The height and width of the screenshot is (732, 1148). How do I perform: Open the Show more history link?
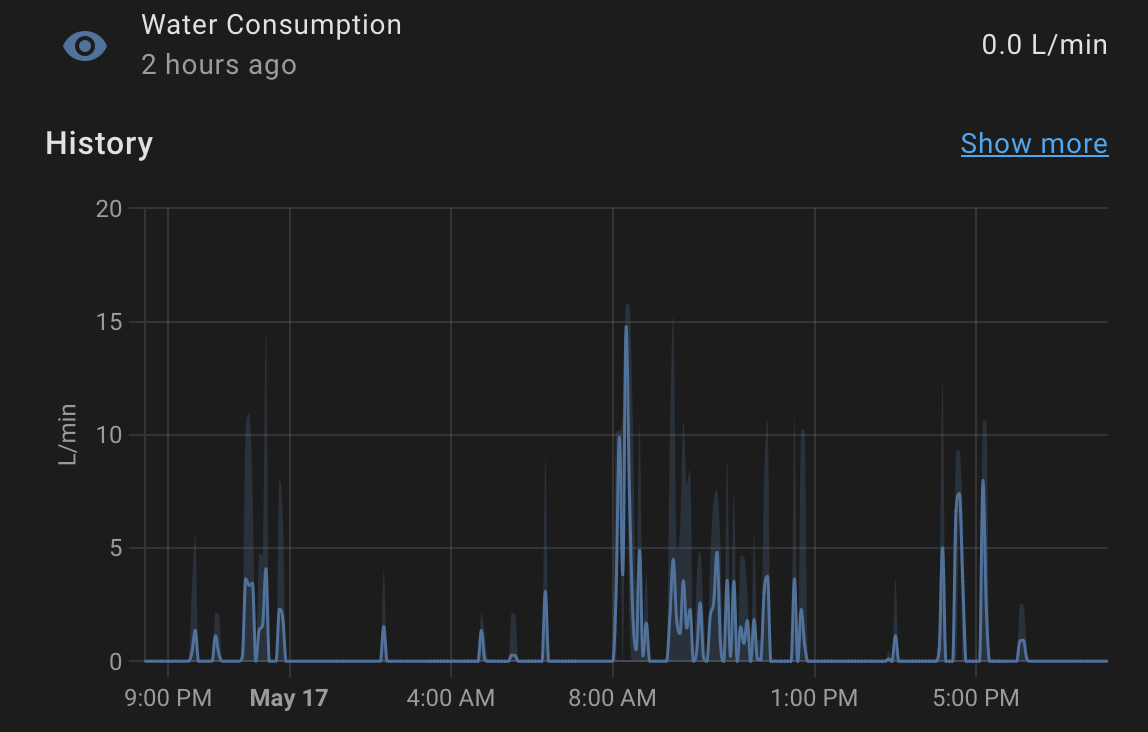tap(1034, 144)
